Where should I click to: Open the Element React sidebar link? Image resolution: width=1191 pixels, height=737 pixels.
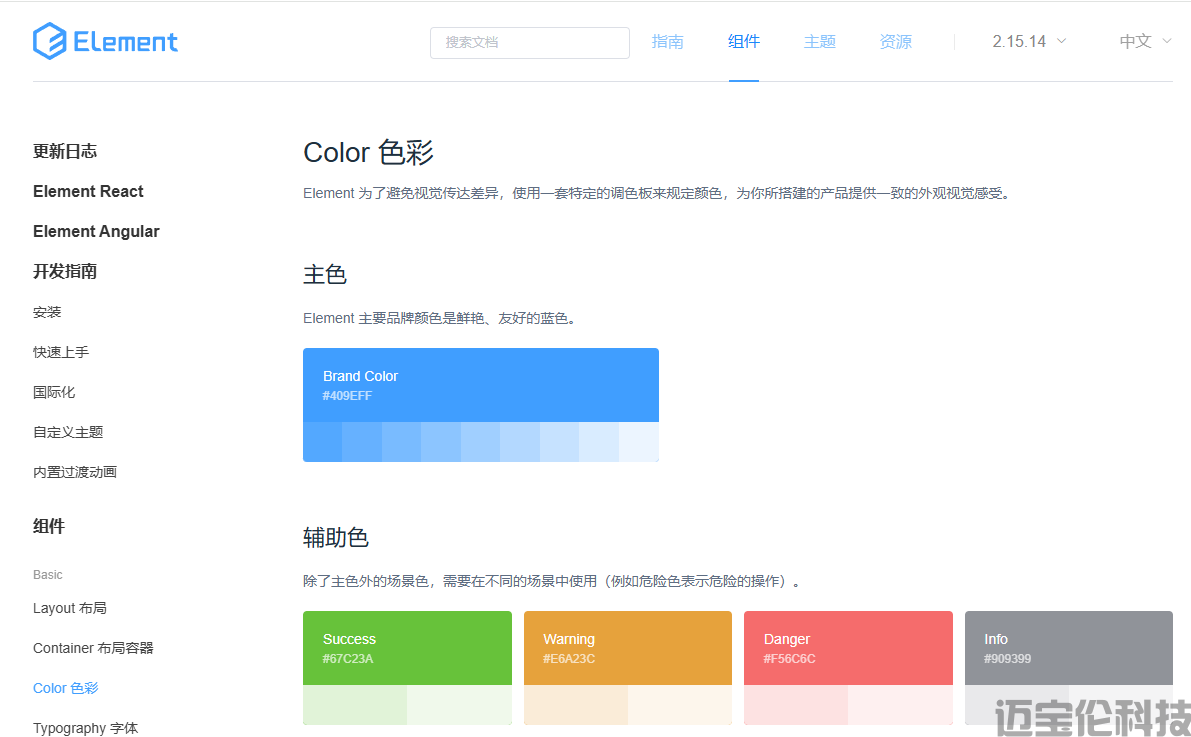(x=88, y=191)
